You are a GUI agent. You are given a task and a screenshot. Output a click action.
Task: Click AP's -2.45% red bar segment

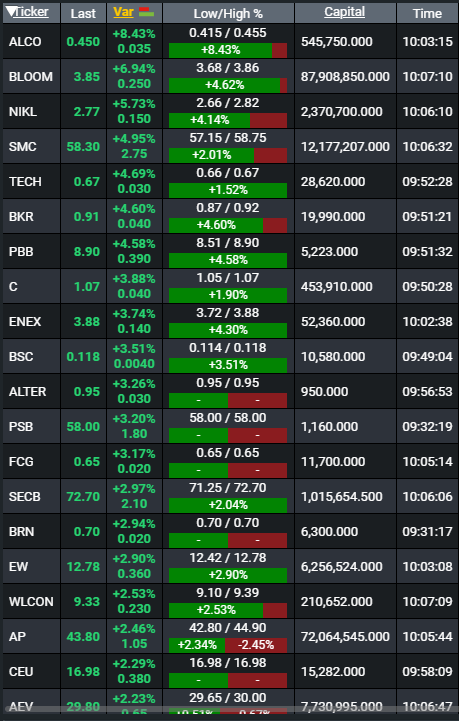pos(256,645)
